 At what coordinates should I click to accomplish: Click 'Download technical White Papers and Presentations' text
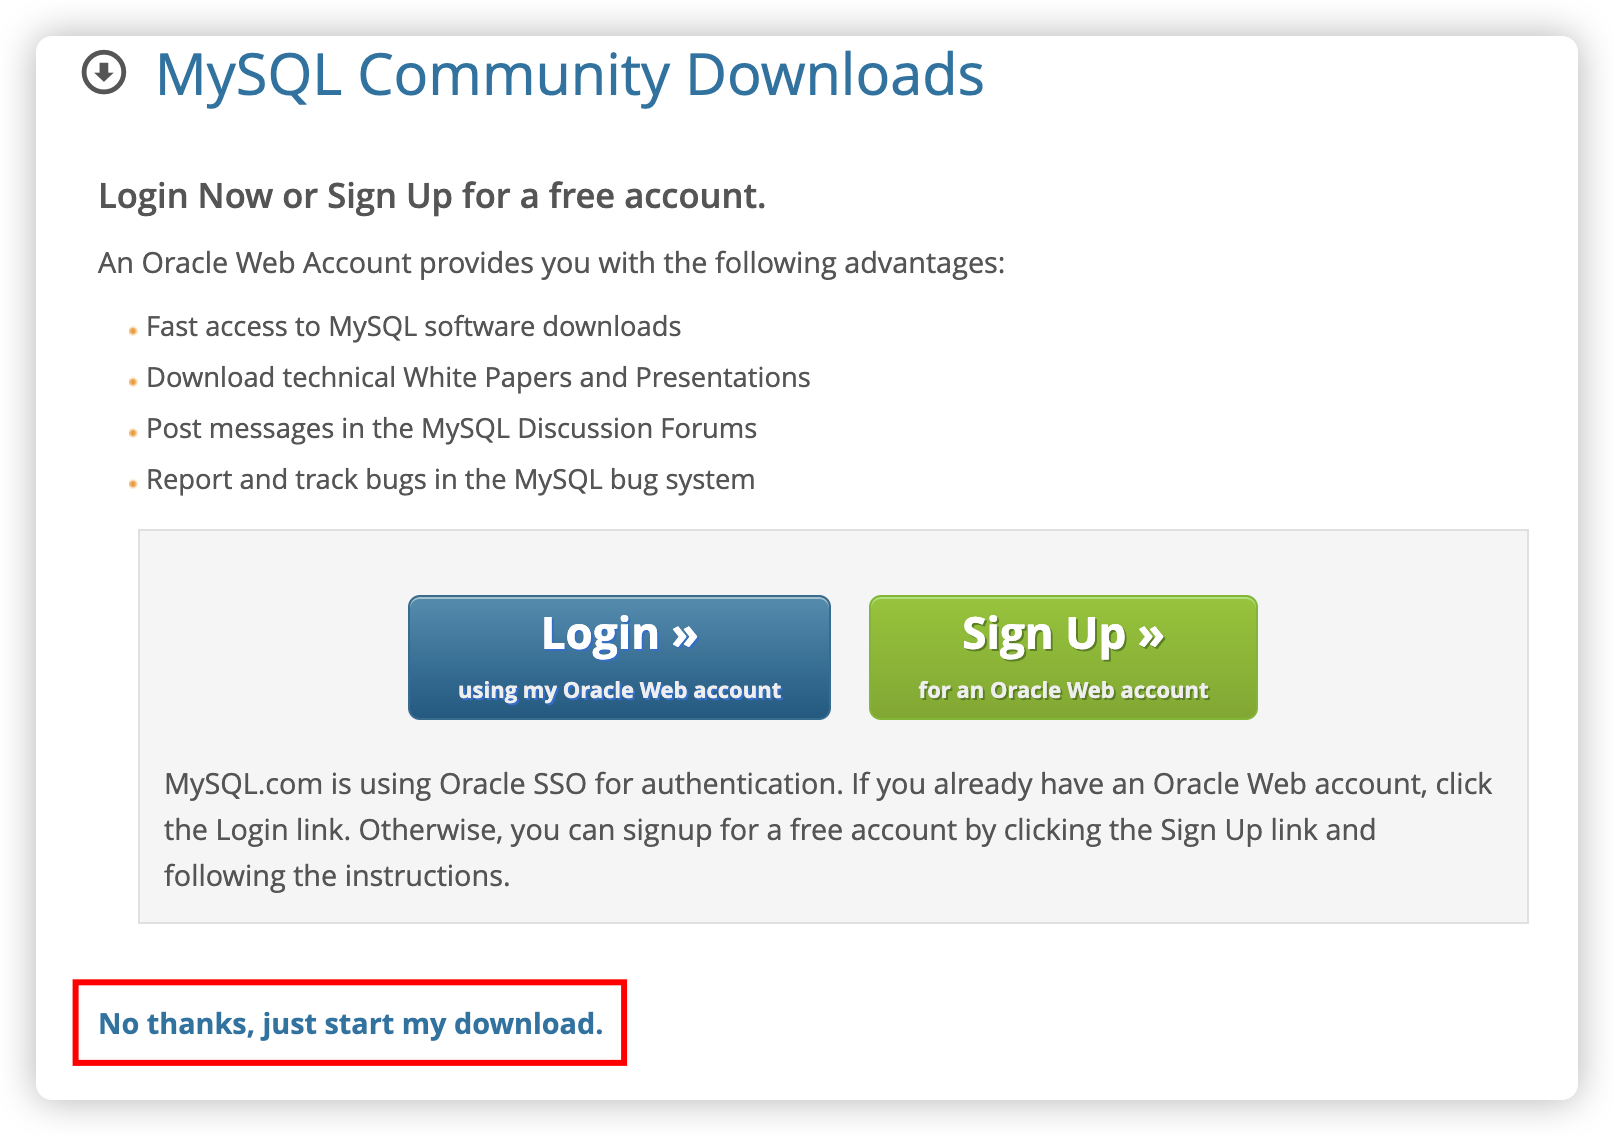point(478,378)
